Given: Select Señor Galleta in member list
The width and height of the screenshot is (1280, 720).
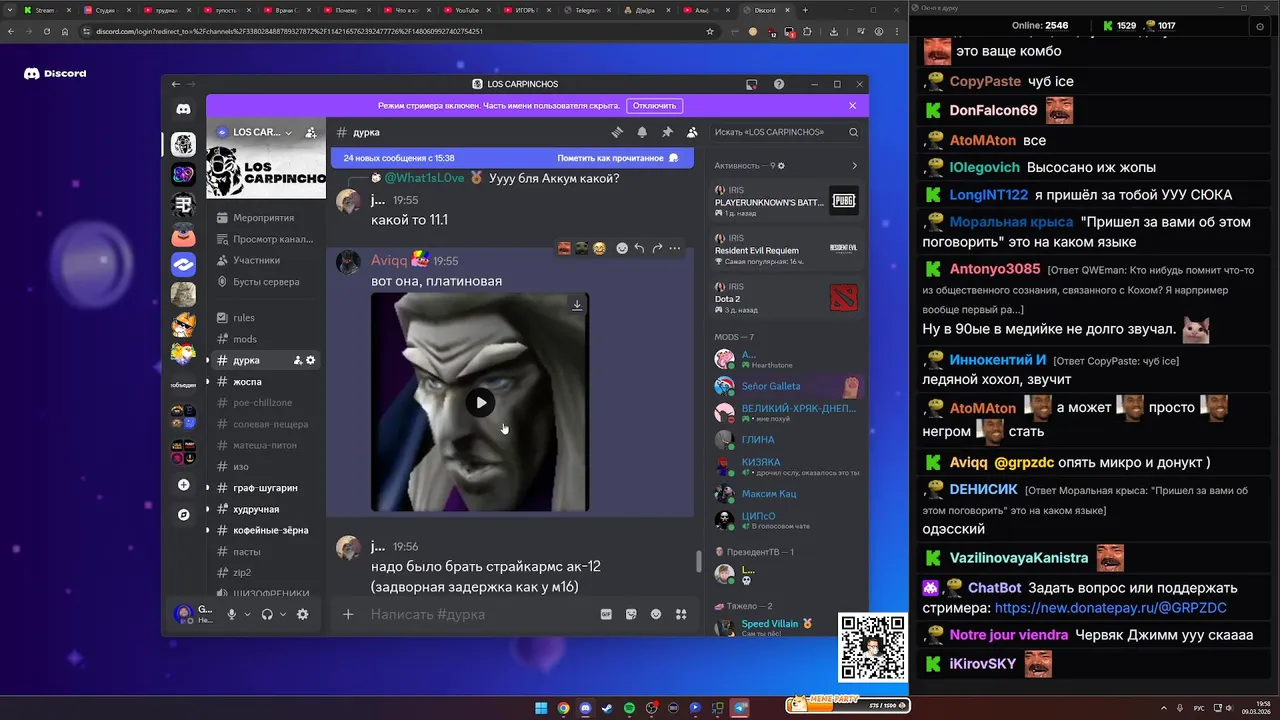Looking at the screenshot, I should pos(787,386).
